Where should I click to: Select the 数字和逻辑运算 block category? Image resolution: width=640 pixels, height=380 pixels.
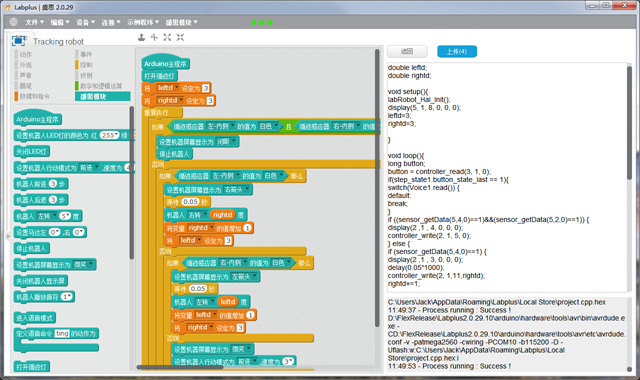[x=100, y=86]
